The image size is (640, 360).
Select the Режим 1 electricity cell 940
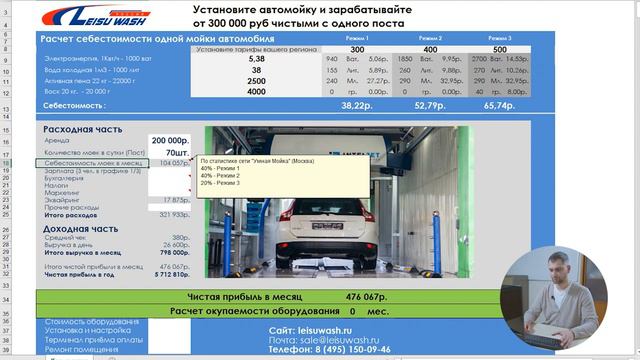click(x=332, y=59)
